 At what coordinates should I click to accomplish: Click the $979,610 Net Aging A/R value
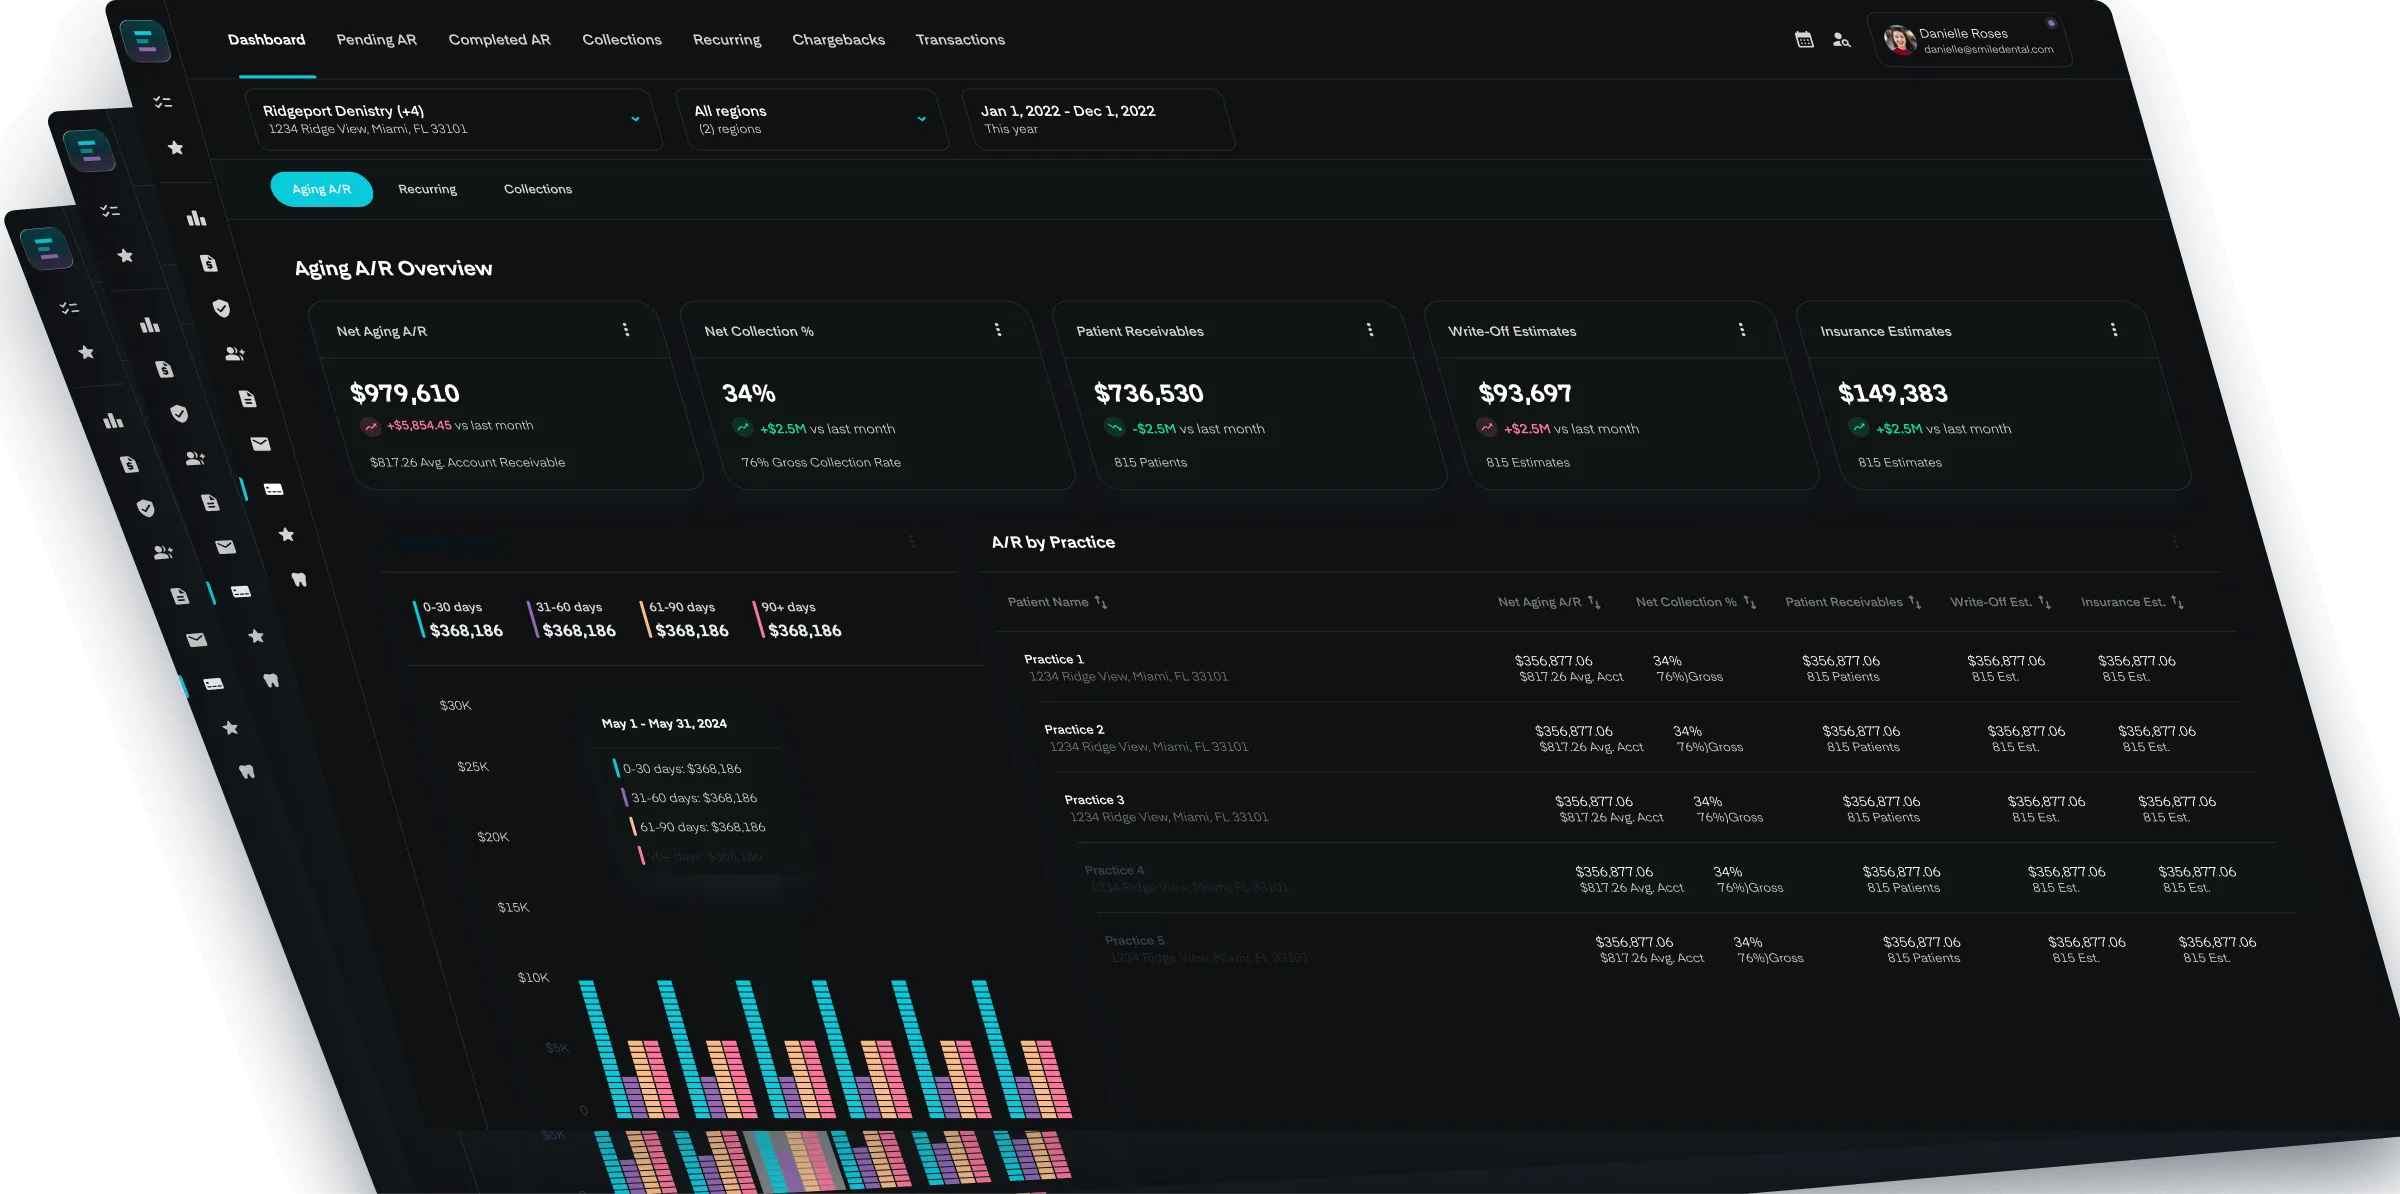click(x=405, y=393)
